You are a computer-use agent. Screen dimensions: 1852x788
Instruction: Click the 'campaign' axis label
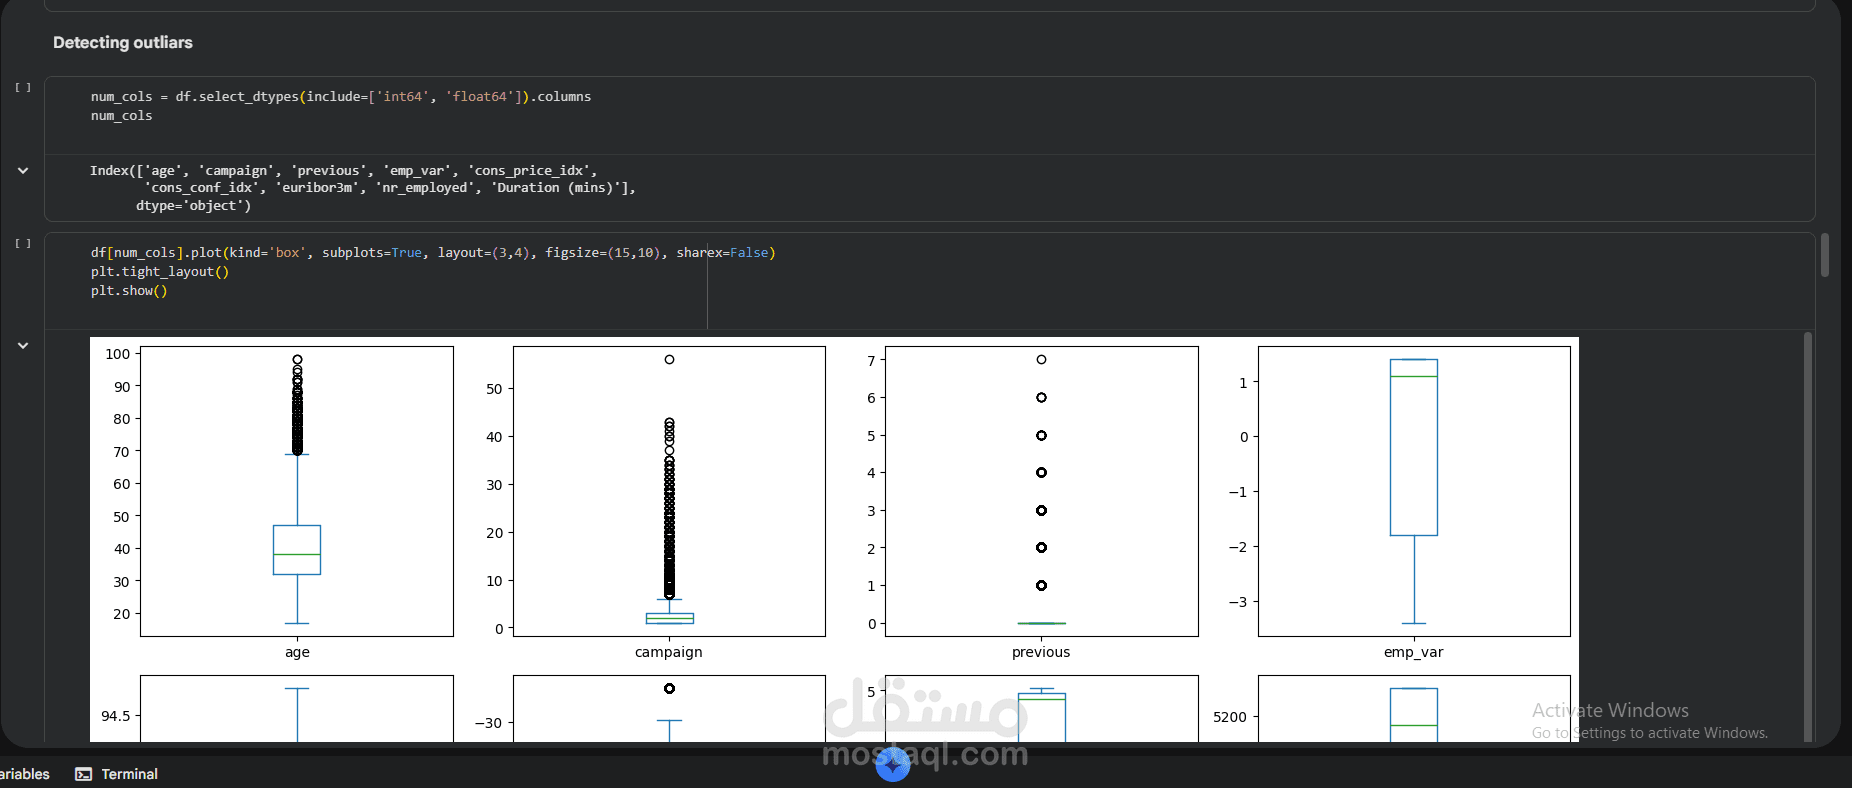pos(669,652)
